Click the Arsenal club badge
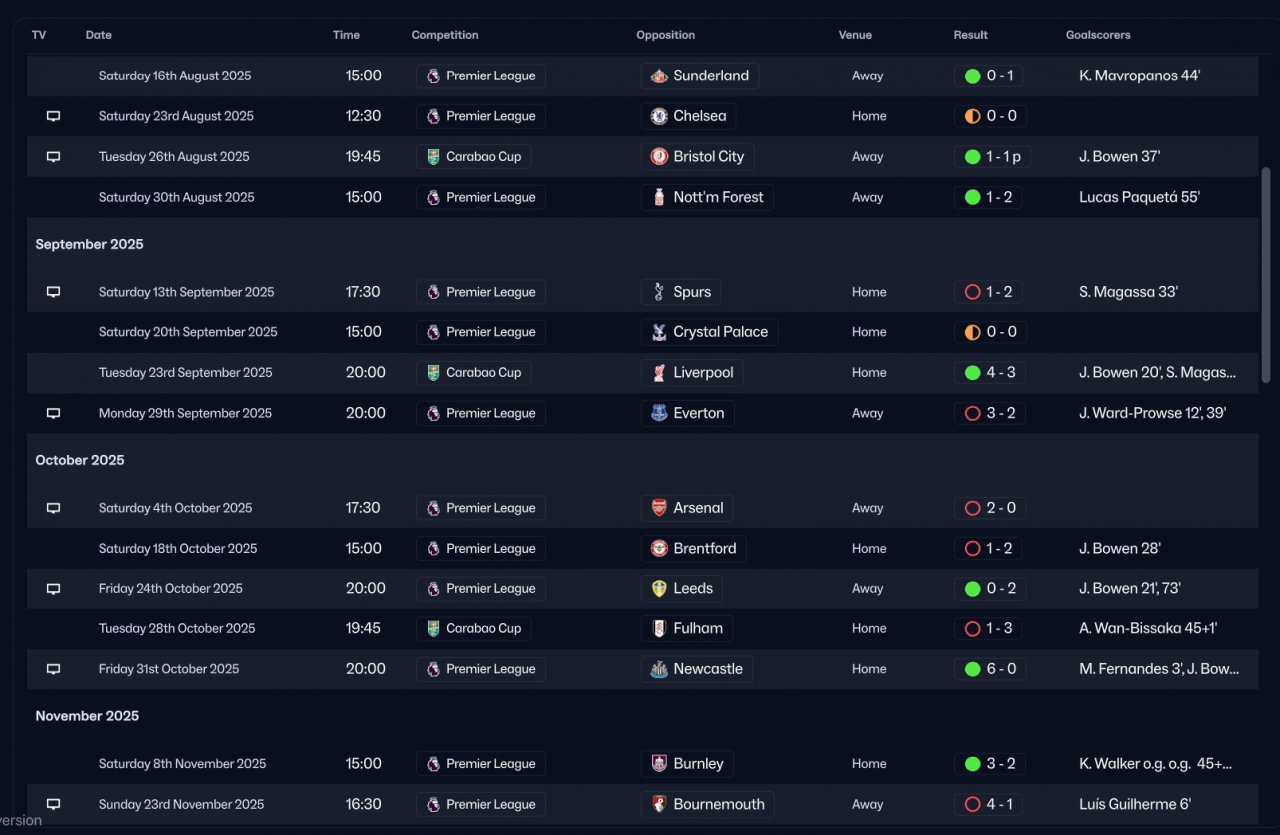1280x835 pixels. 659,508
